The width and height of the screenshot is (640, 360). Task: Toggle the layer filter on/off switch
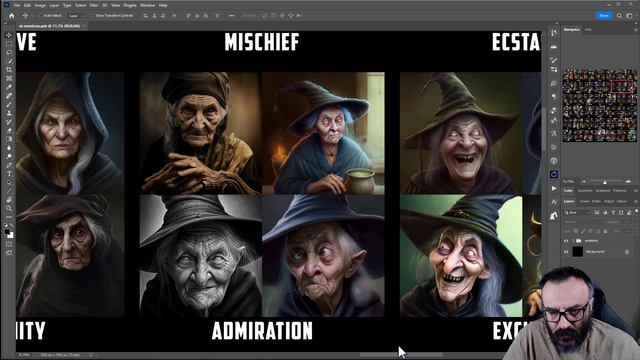pos(636,212)
